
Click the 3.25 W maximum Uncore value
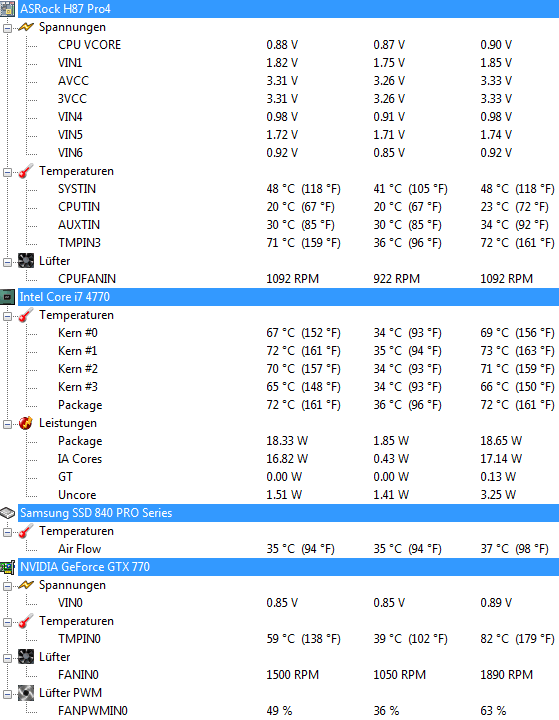pyautogui.click(x=498, y=495)
